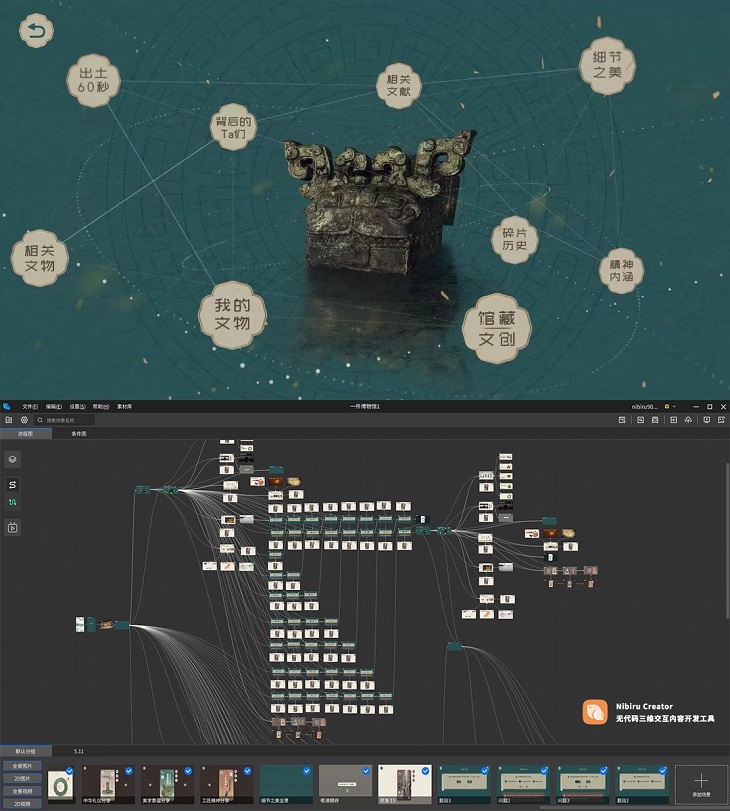
Task: Click the project folder icon in toolbar
Action: pyautogui.click(x=8, y=420)
